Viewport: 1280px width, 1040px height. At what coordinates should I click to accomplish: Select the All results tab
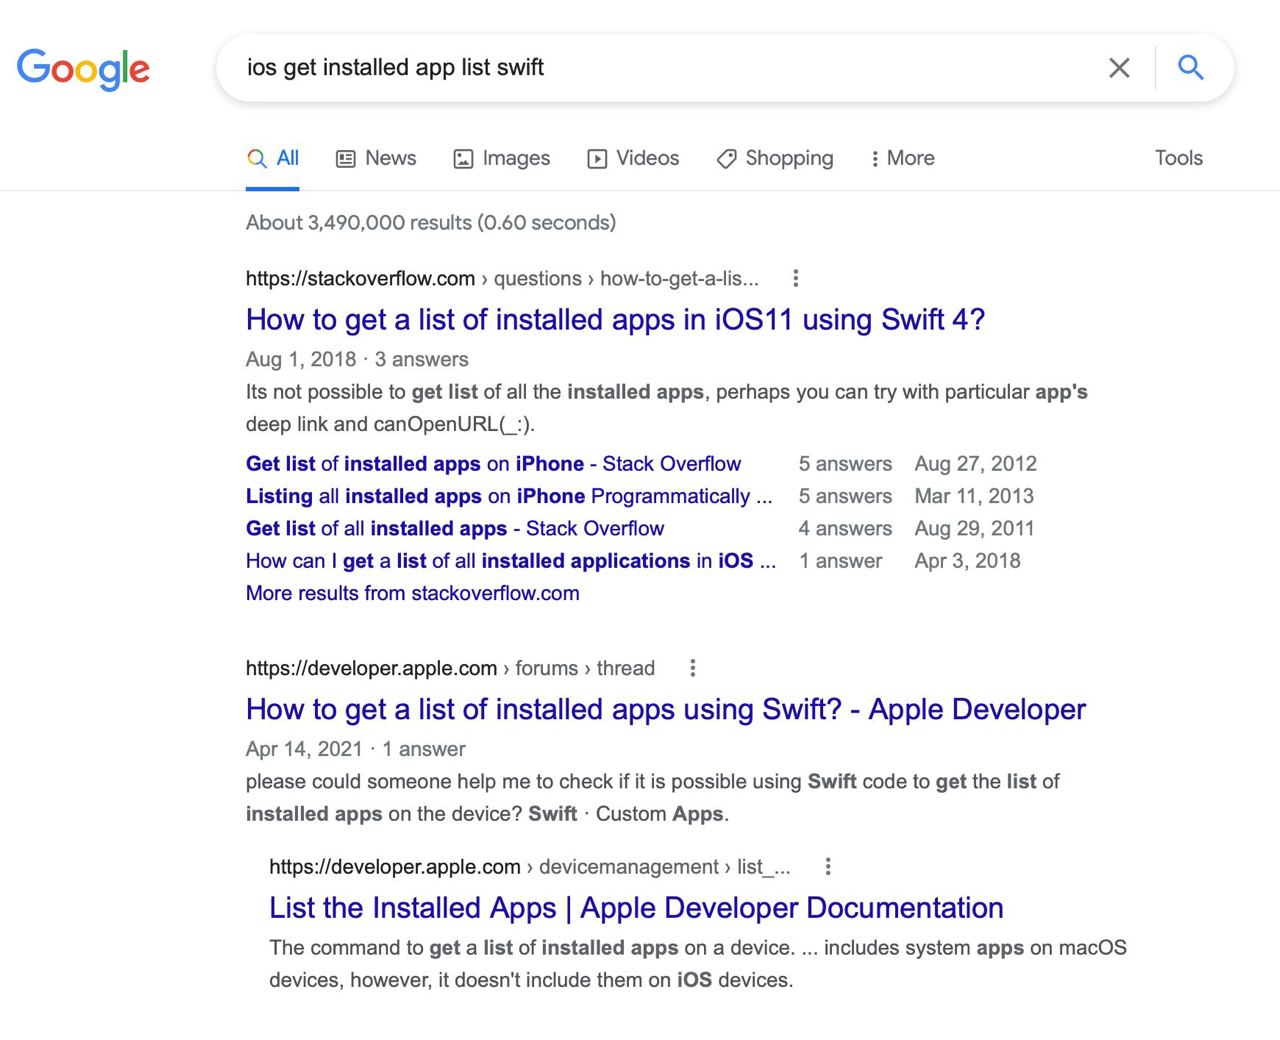tap(273, 158)
